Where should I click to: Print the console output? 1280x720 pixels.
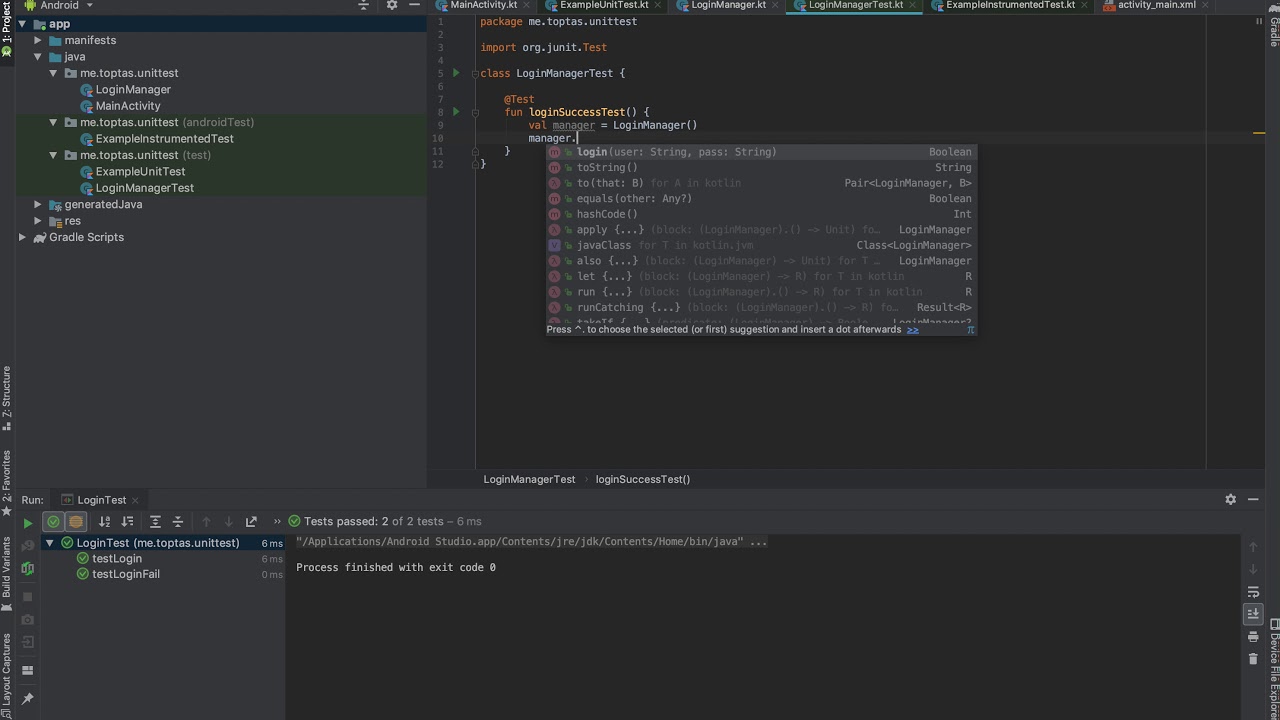point(1253,637)
